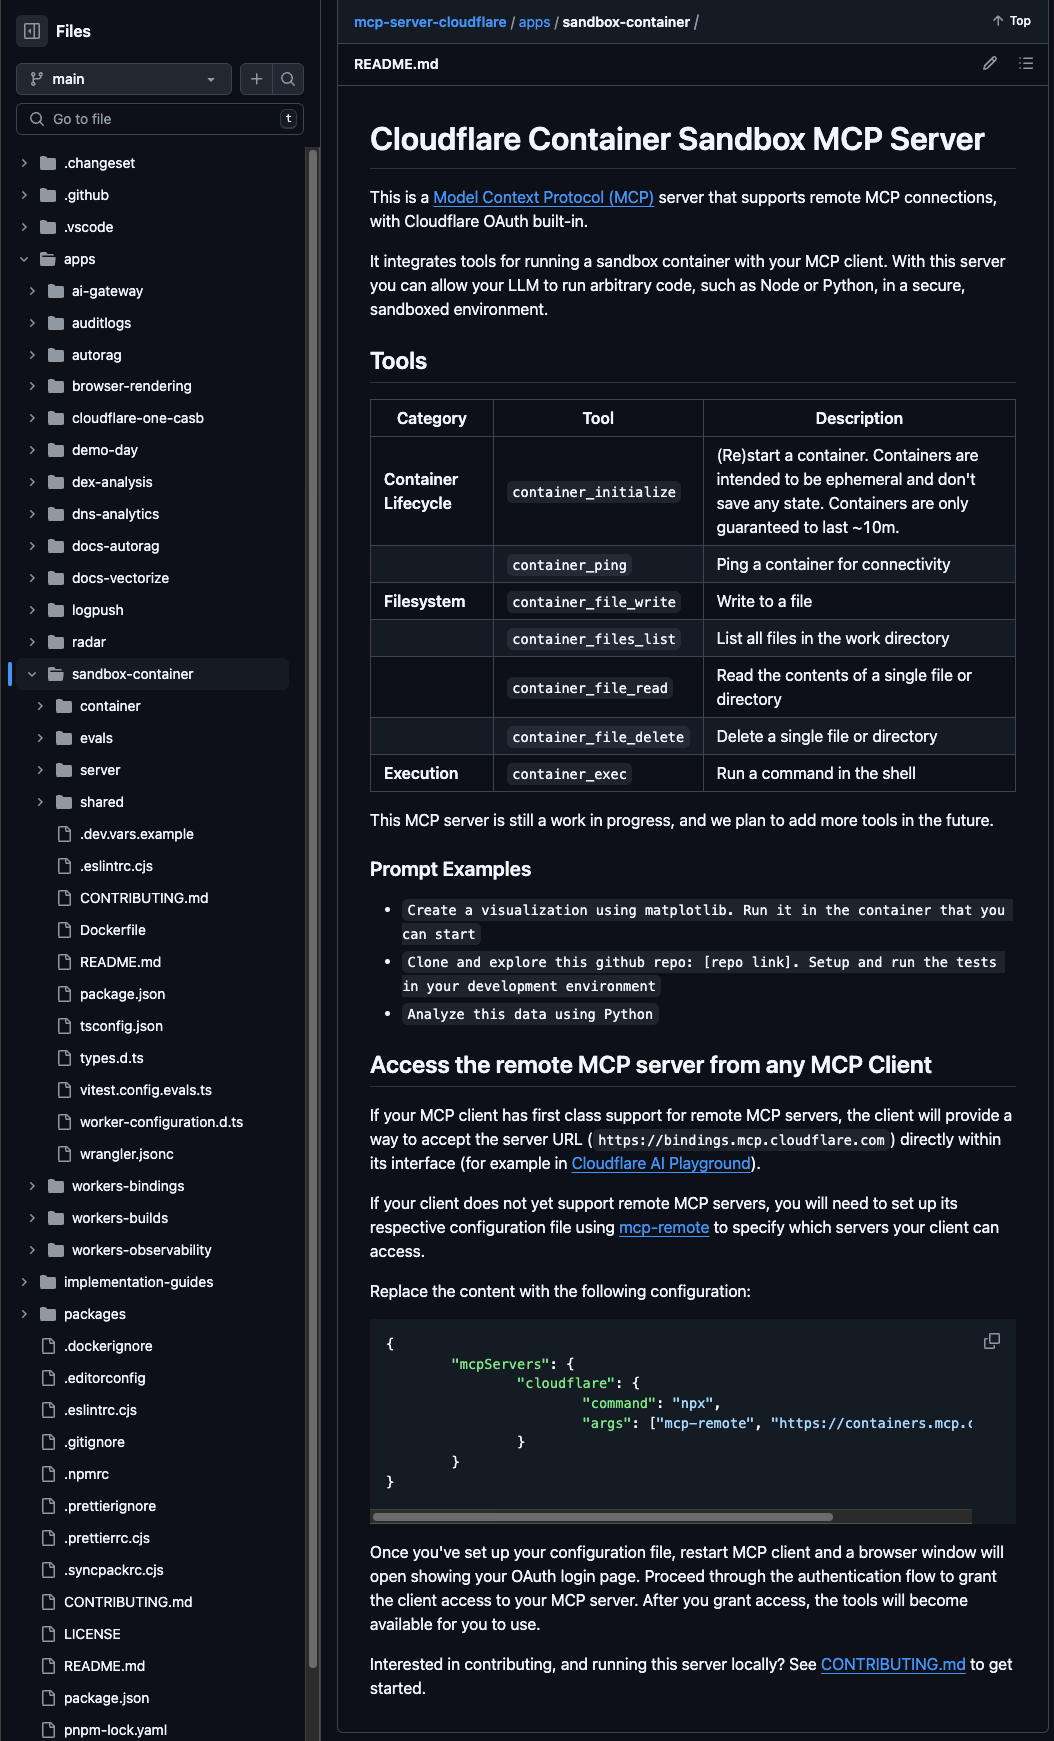The width and height of the screenshot is (1054, 1741).
Task: Click the demo-day folder icon
Action: [x=56, y=450]
